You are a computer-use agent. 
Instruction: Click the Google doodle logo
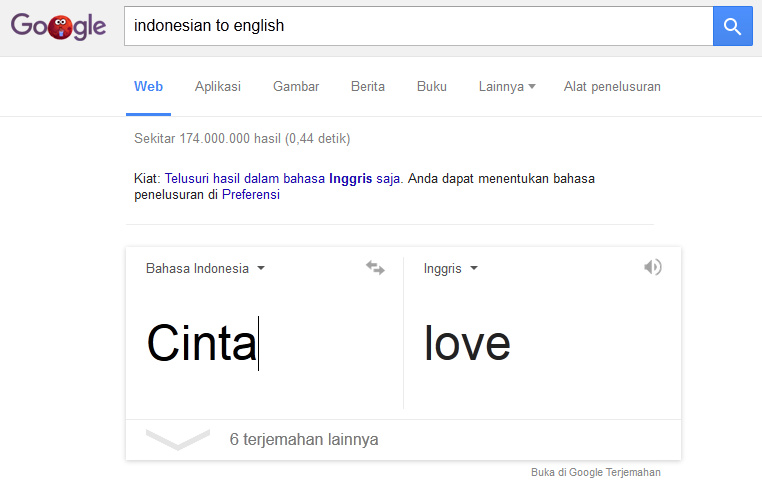point(58,26)
